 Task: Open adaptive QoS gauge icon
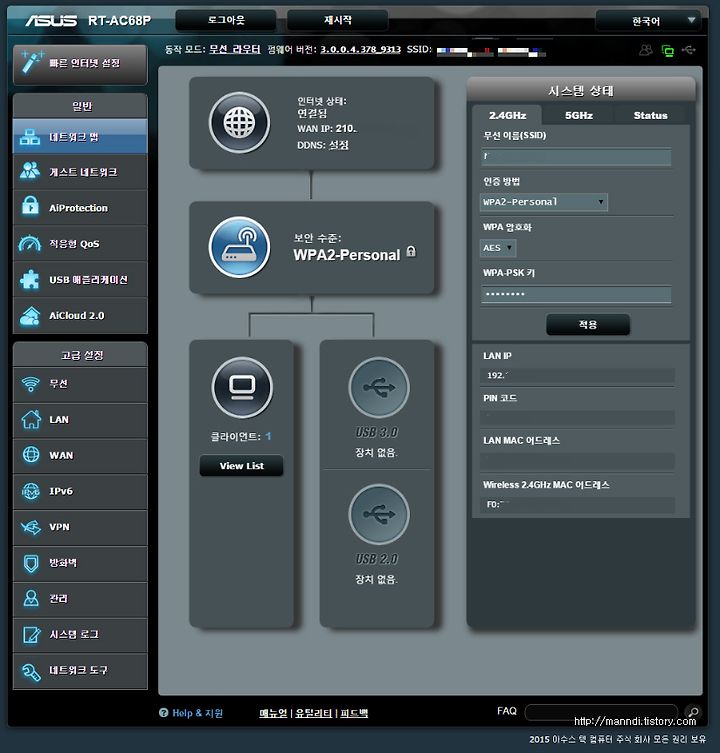(x=30, y=243)
